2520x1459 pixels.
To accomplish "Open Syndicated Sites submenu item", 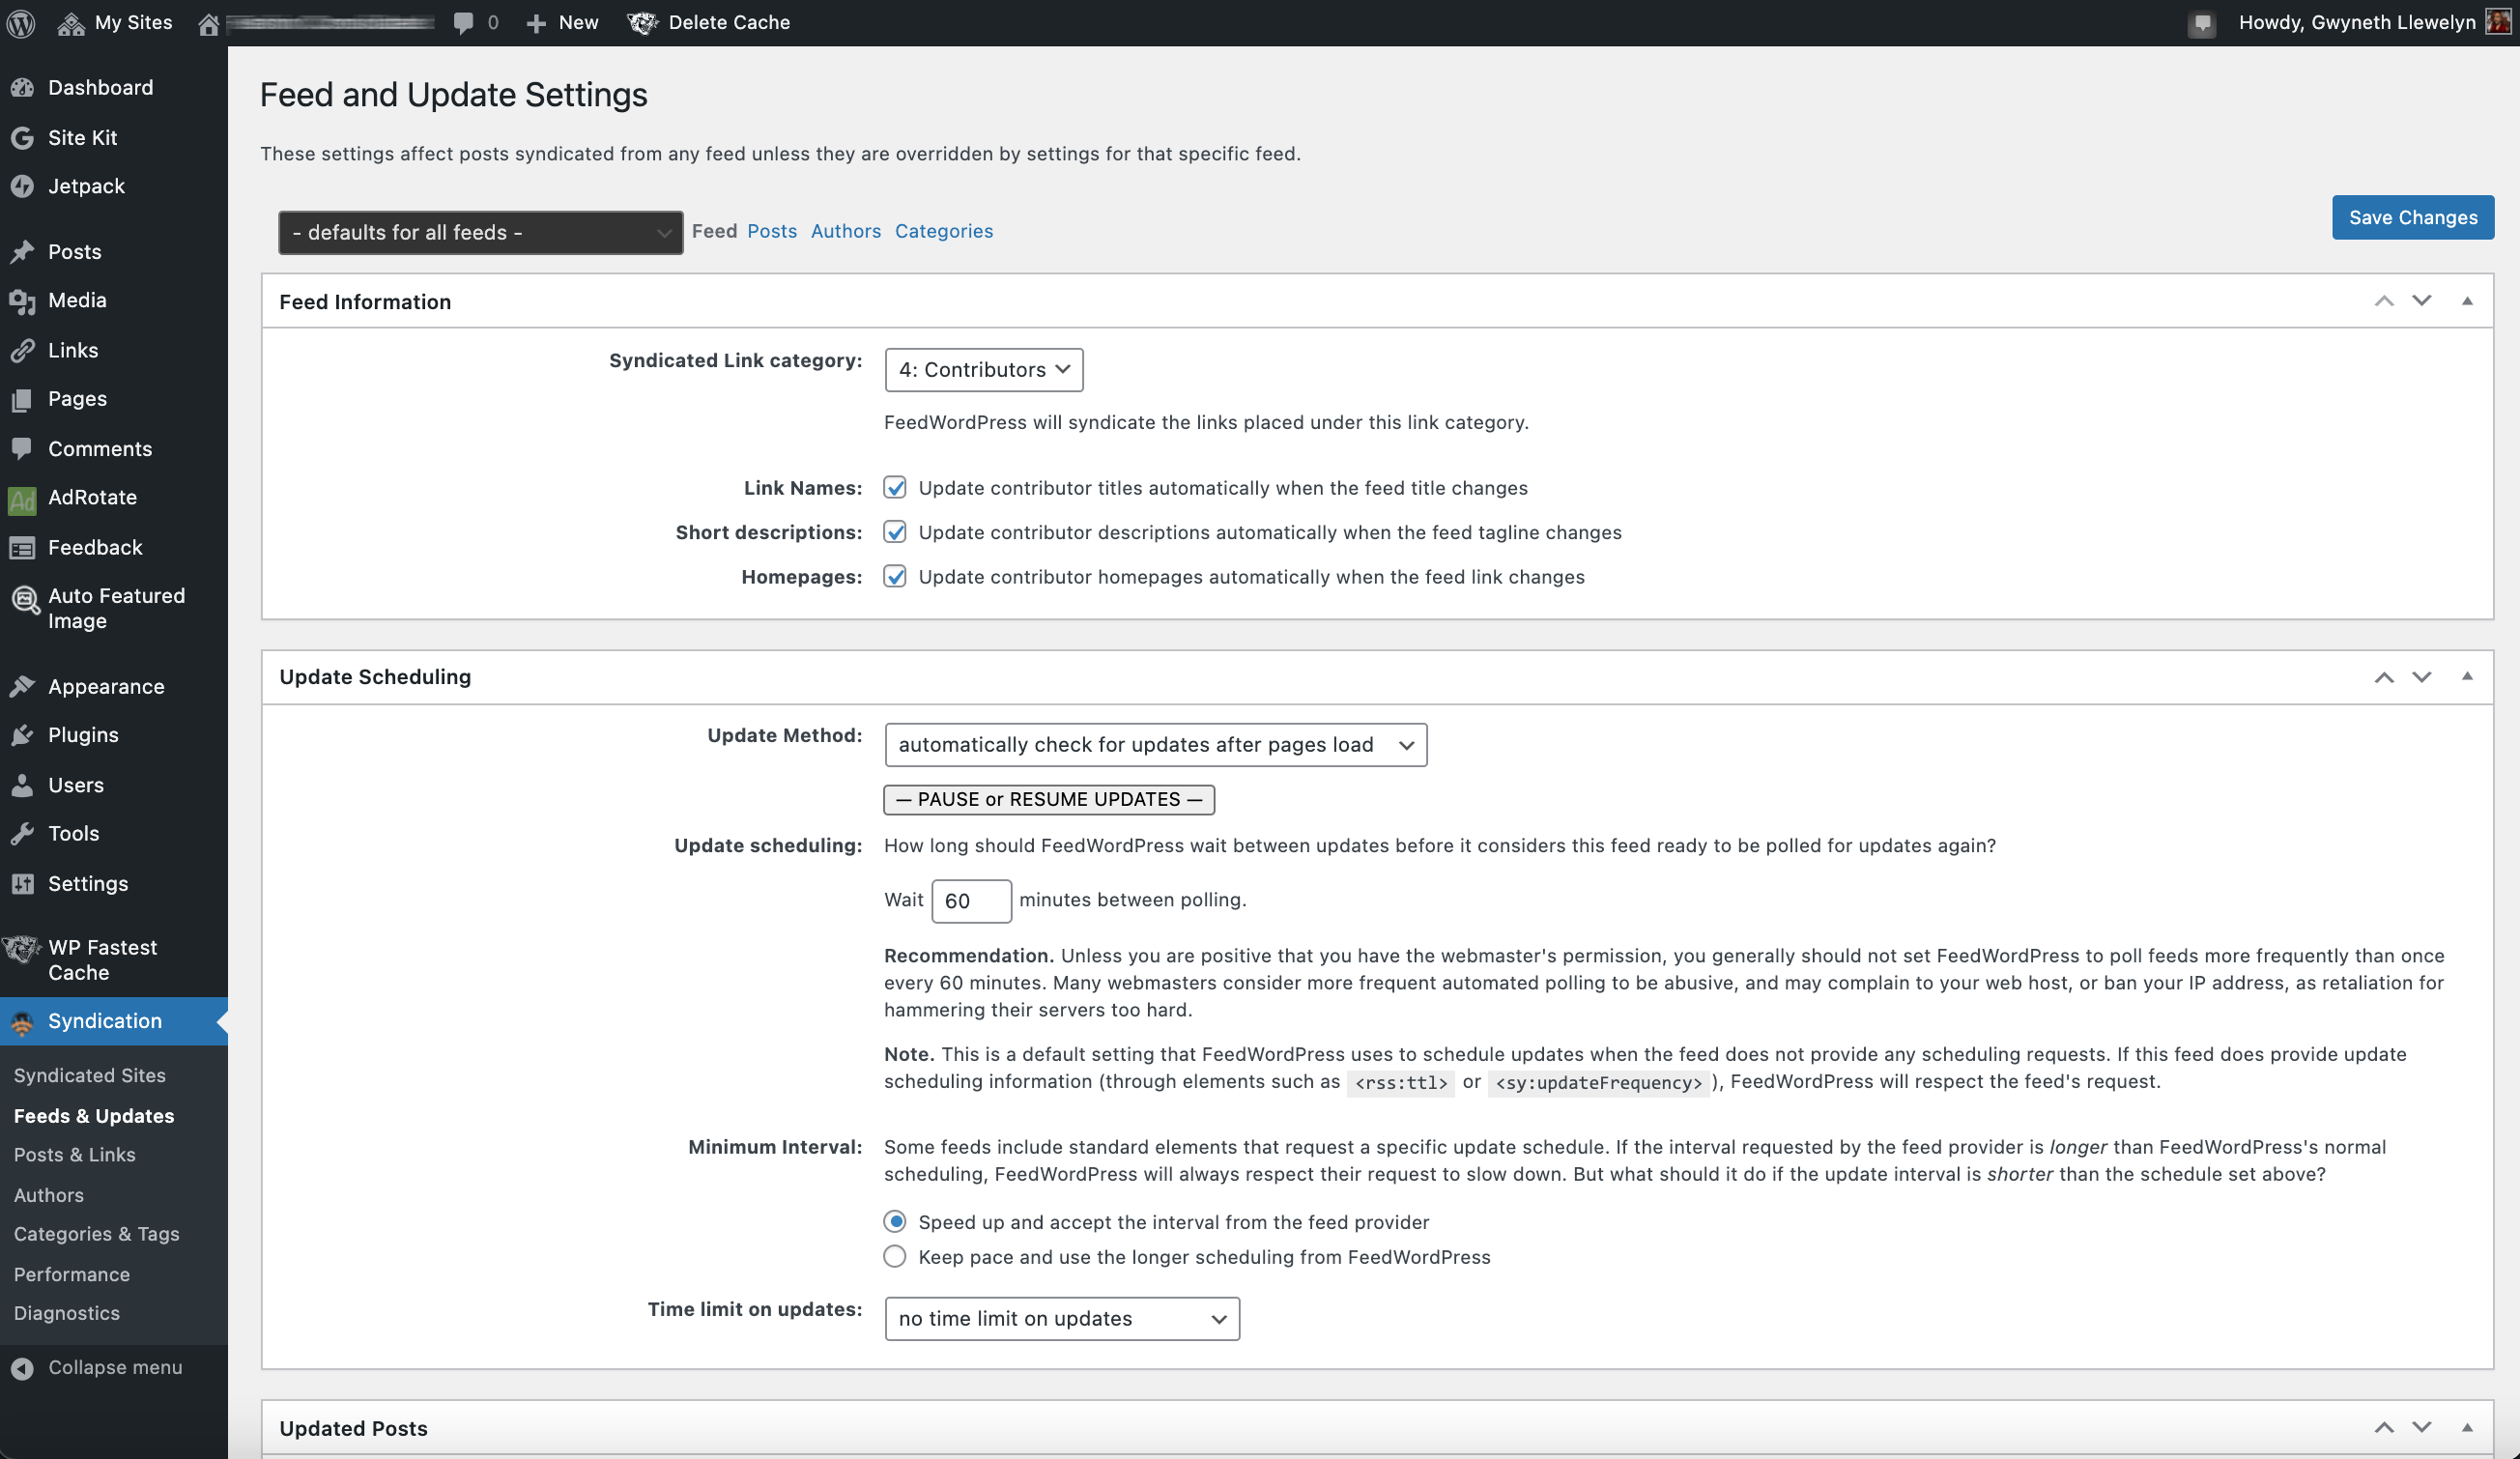I will pos(90,1076).
